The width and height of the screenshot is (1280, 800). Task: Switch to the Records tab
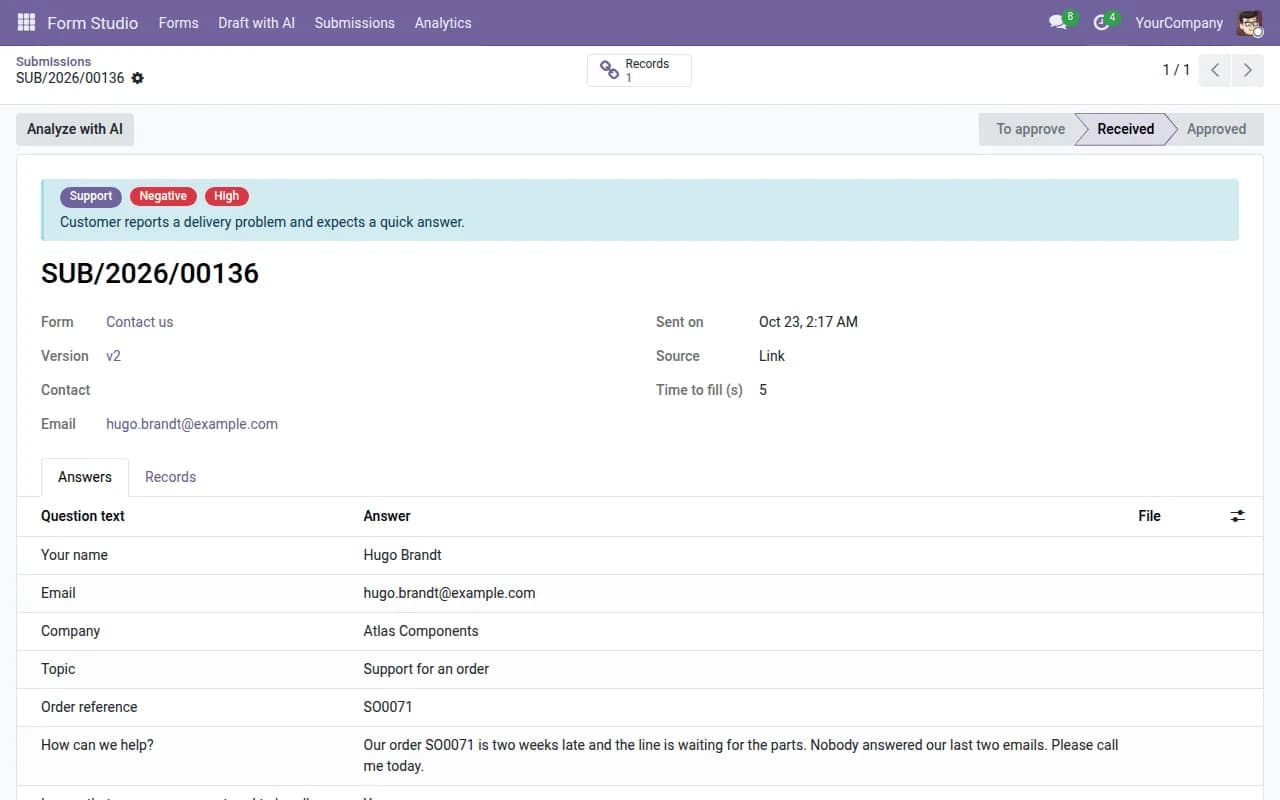tap(170, 477)
